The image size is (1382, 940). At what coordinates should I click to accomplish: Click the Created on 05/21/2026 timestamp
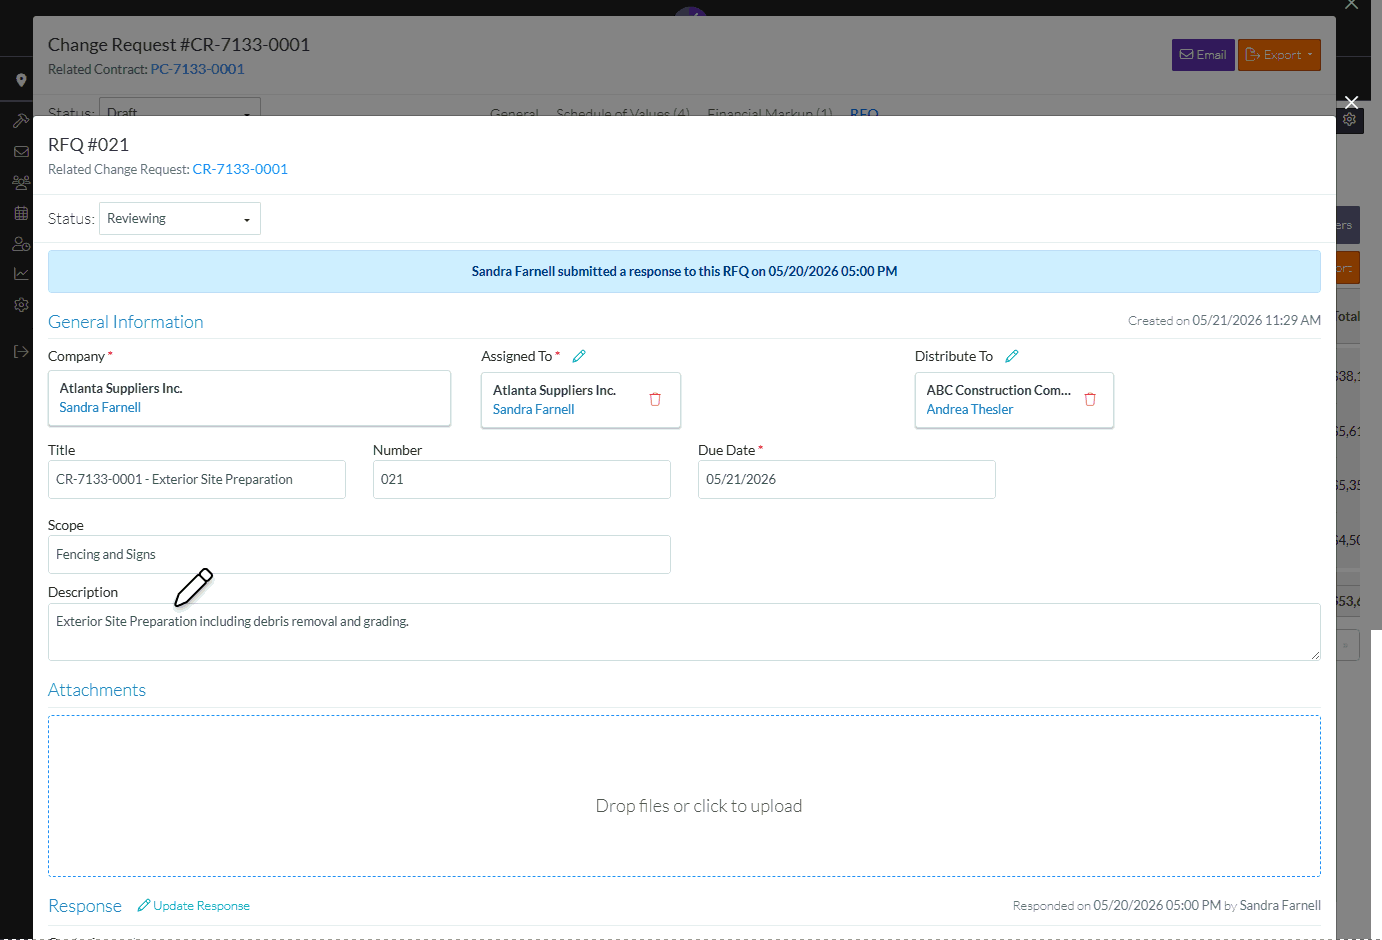click(1224, 320)
